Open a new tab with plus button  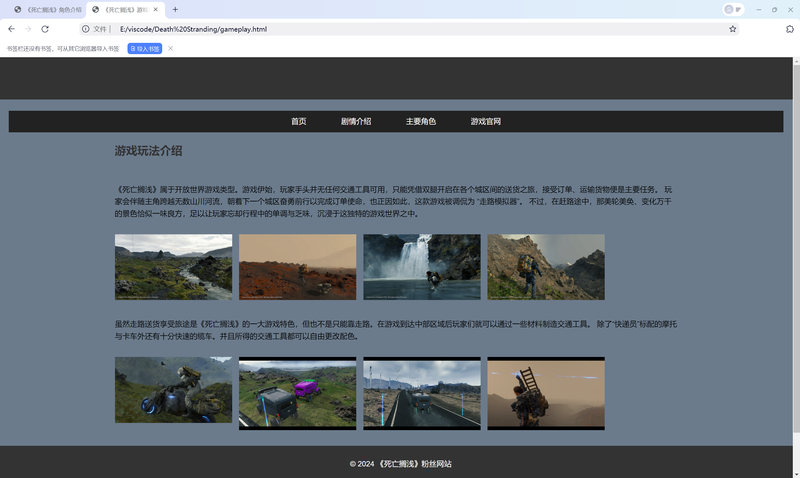(175, 9)
